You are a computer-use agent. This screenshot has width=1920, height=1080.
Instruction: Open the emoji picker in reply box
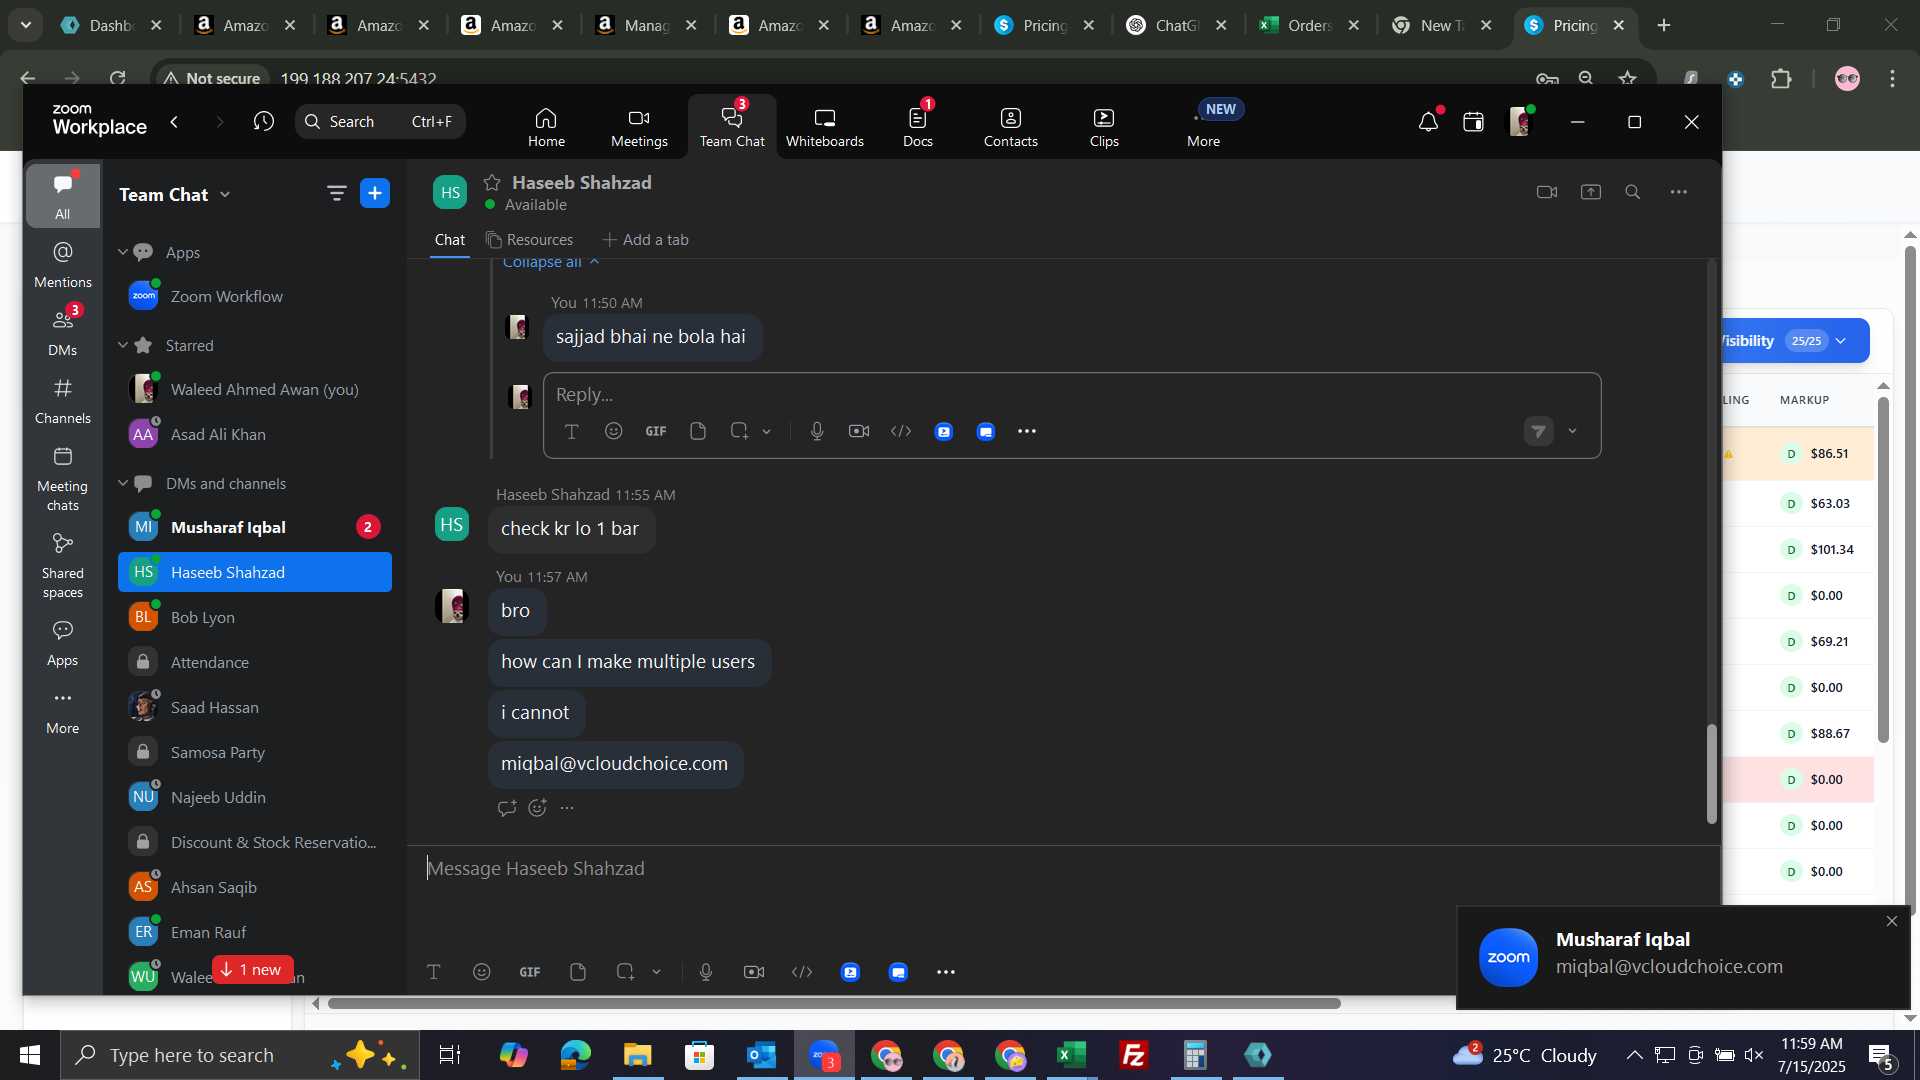coord(614,431)
